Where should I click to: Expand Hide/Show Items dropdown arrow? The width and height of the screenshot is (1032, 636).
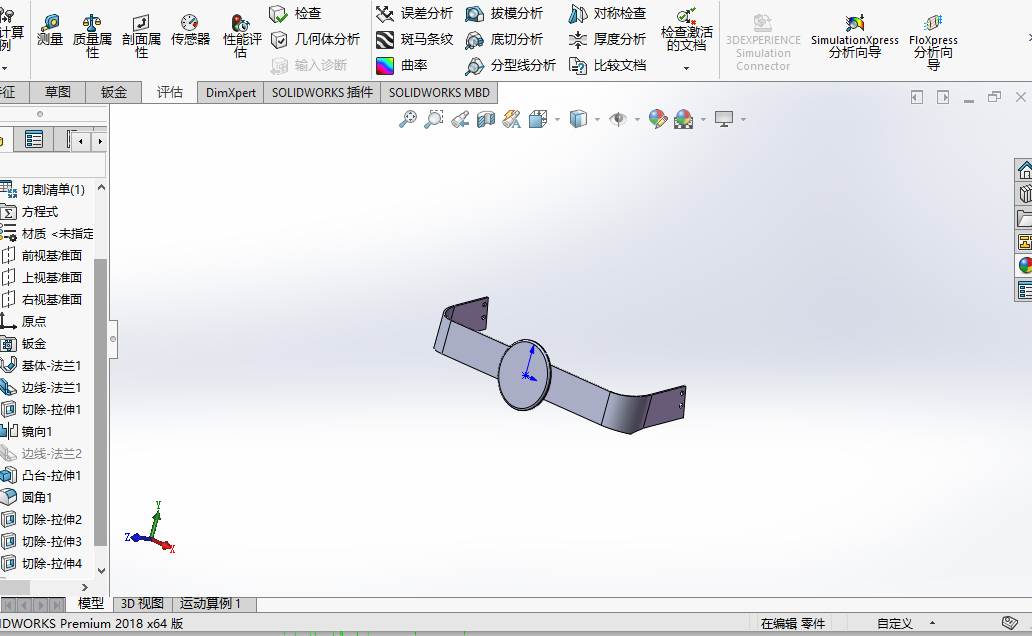pyautogui.click(x=637, y=119)
